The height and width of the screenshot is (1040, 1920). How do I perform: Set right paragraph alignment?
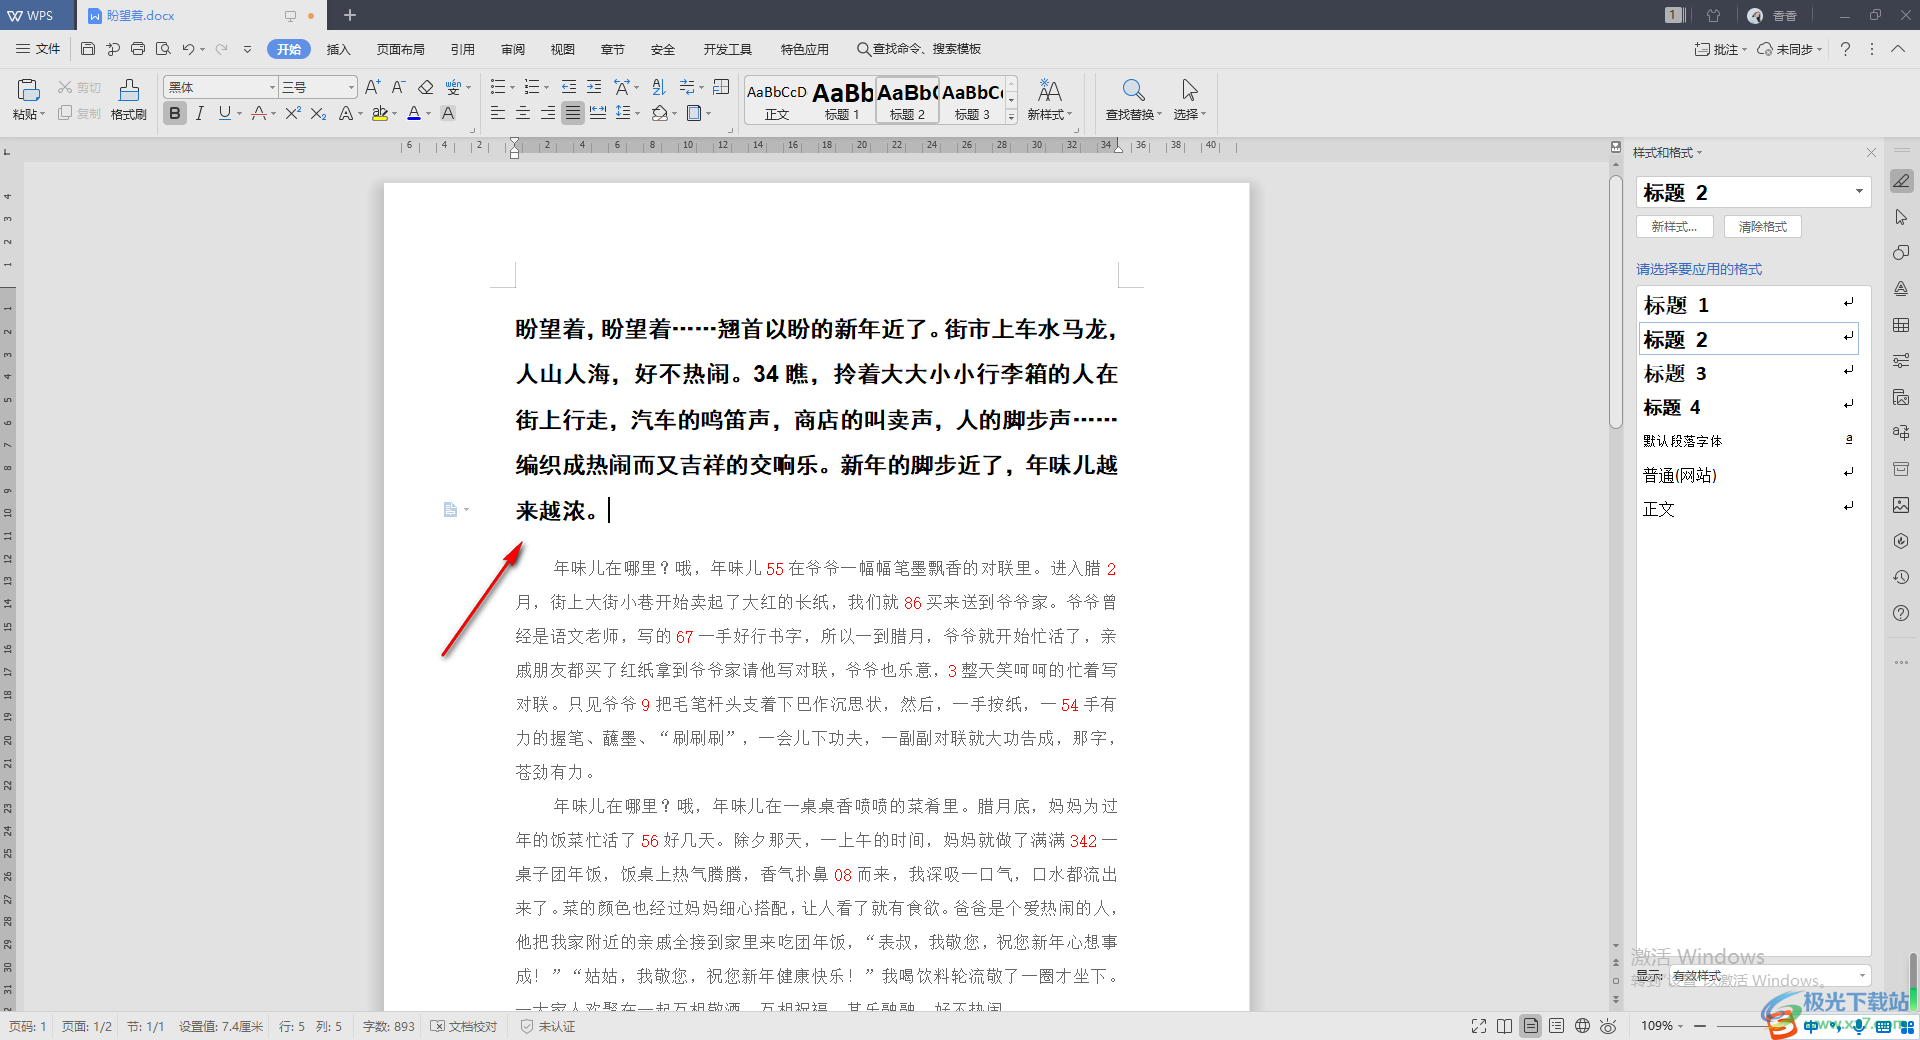coord(548,113)
